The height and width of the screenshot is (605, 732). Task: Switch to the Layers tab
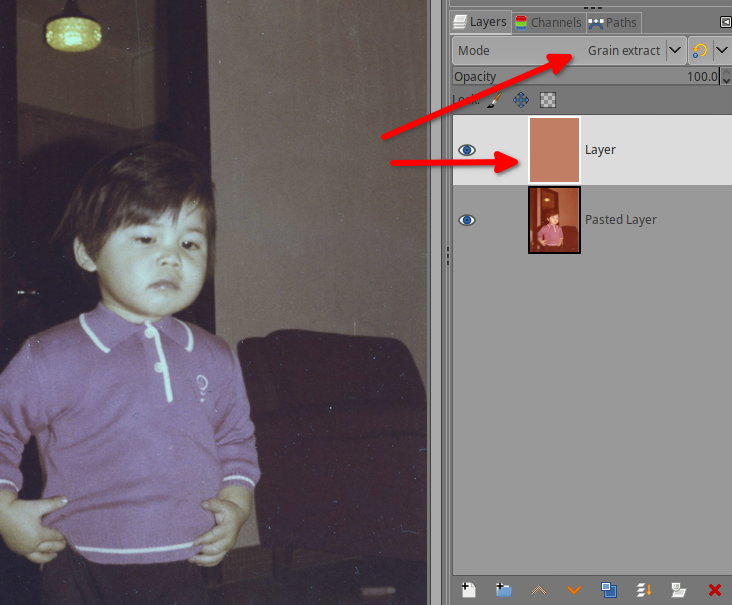[480, 22]
